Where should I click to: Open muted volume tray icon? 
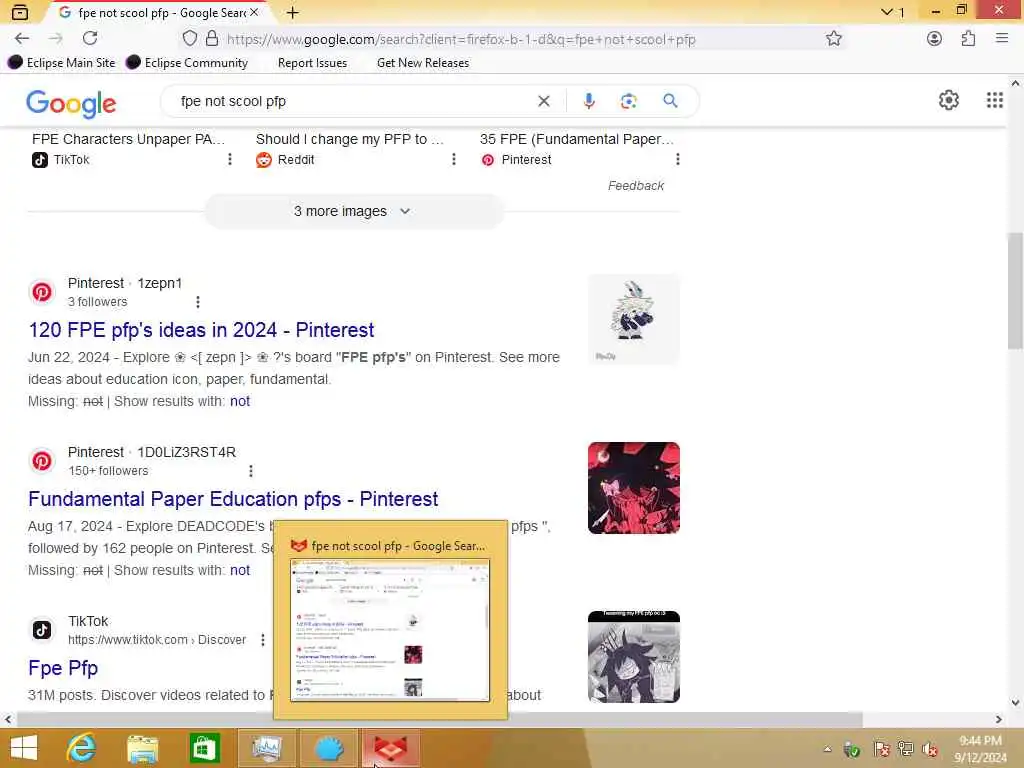pyautogui.click(x=930, y=749)
